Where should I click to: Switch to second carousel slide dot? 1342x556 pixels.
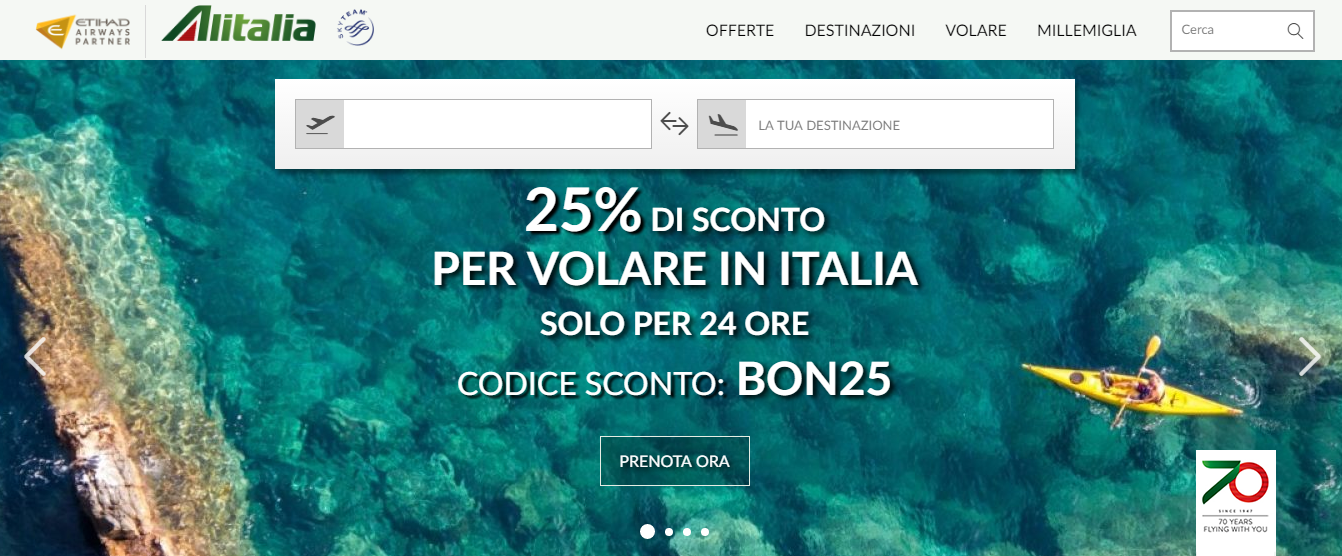click(669, 532)
